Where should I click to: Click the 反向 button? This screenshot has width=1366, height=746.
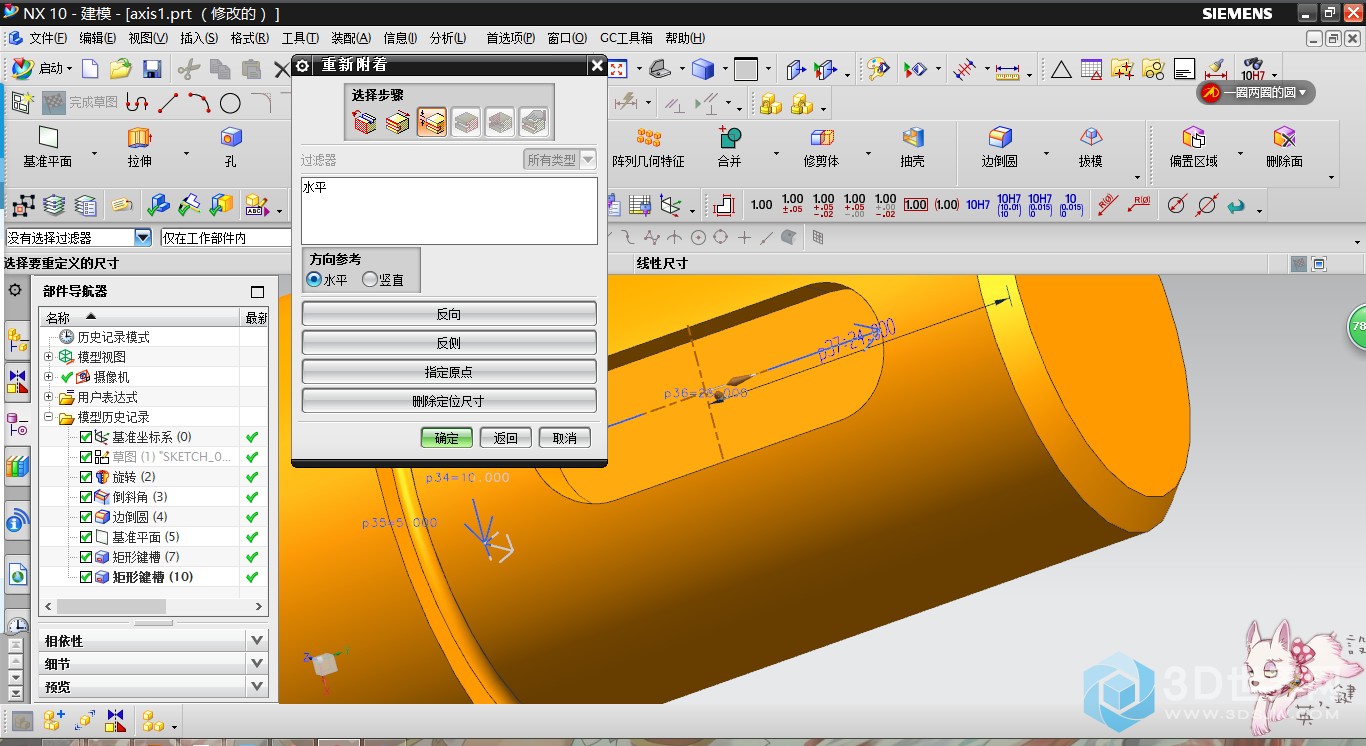pyautogui.click(x=449, y=314)
